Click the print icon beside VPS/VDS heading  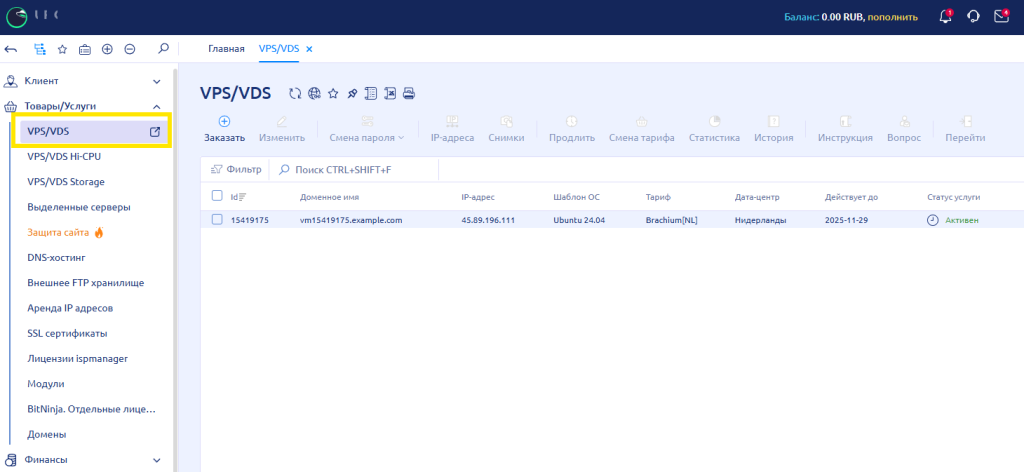(x=408, y=94)
